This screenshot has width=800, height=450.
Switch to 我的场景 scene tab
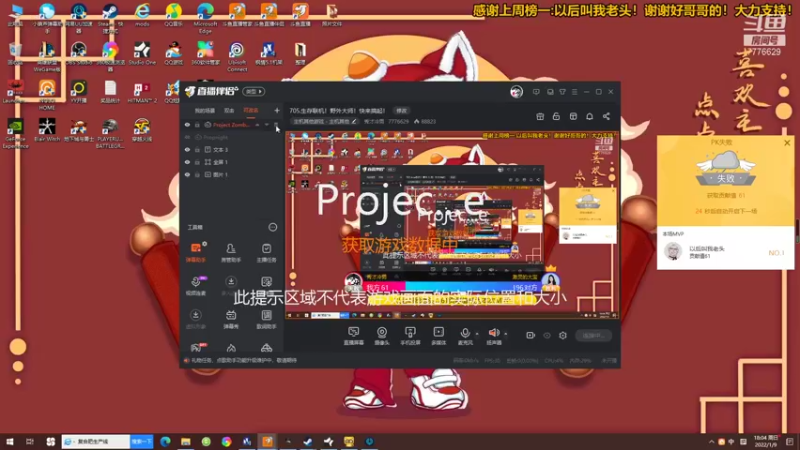tap(205, 110)
